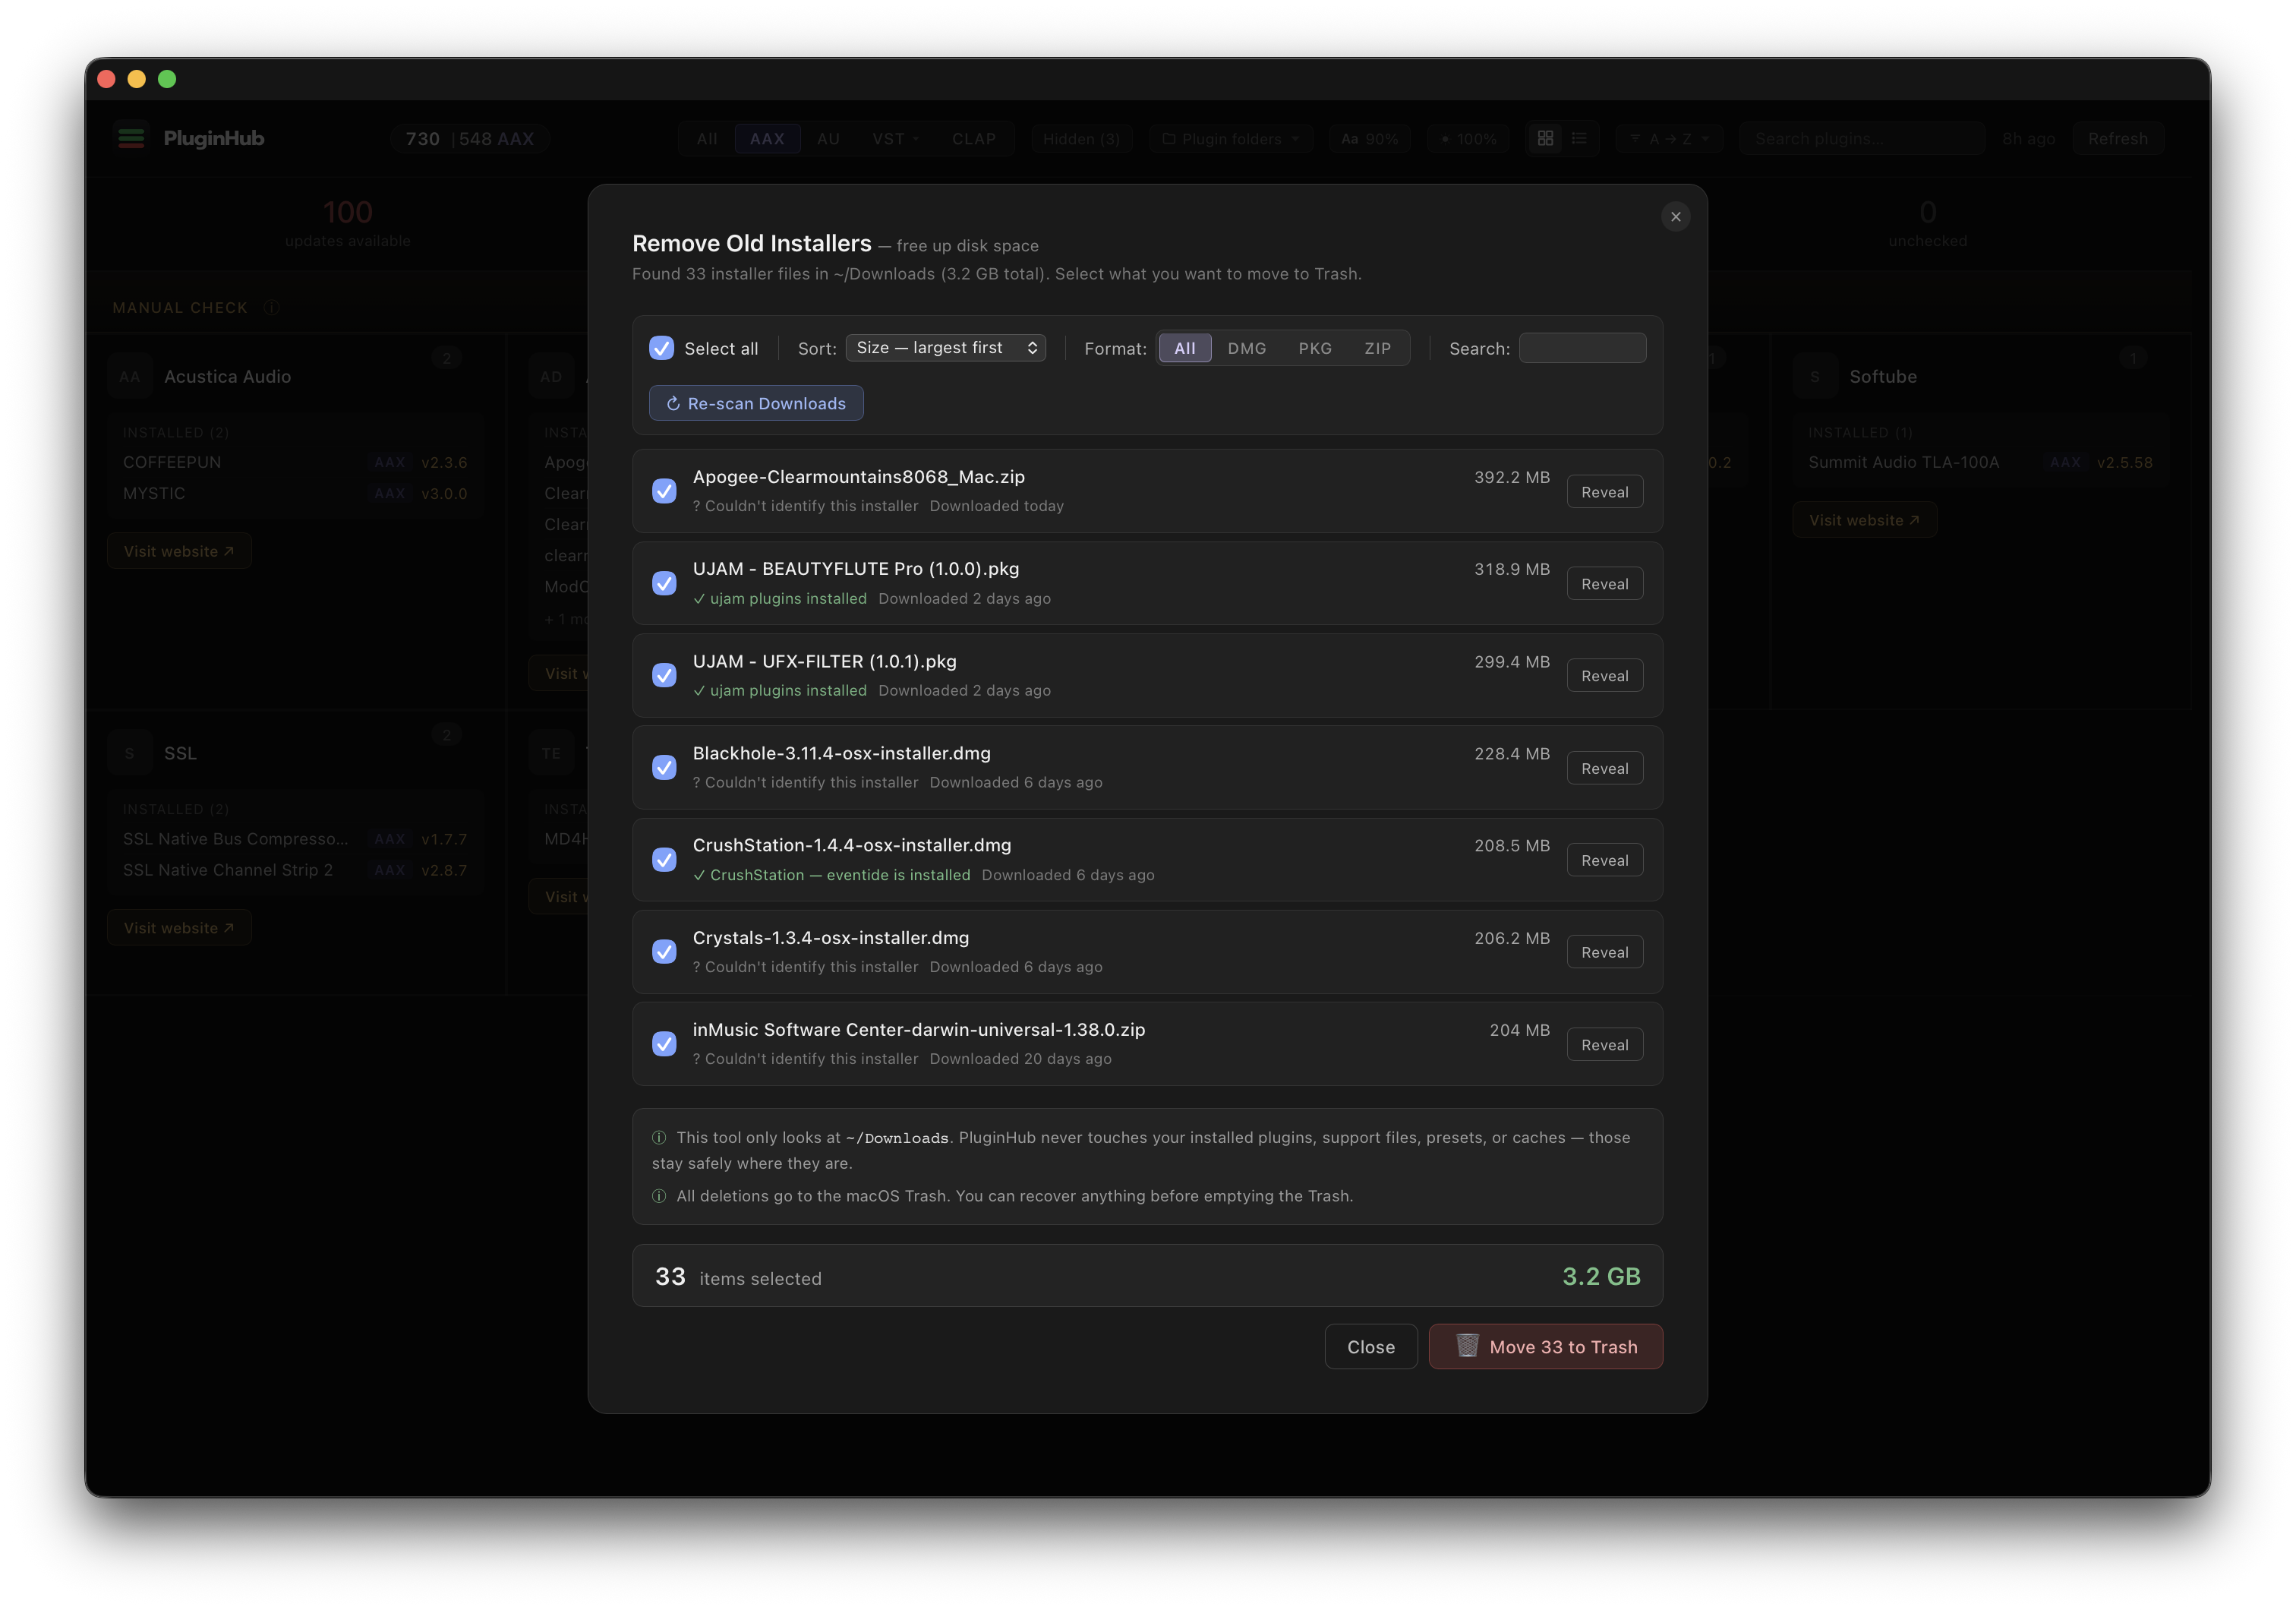Click the 0 unchecked counter
Viewport: 2296px width, 1610px height.
coord(1927,224)
